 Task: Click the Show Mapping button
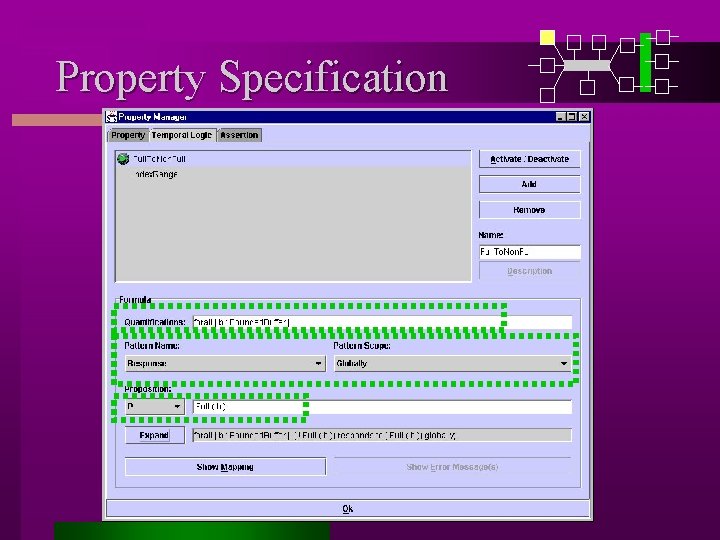225,467
